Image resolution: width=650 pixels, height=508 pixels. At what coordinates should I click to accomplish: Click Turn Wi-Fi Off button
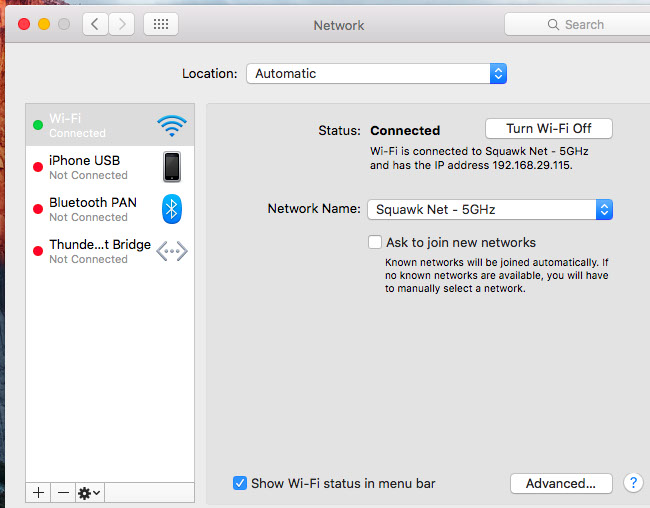pos(548,129)
